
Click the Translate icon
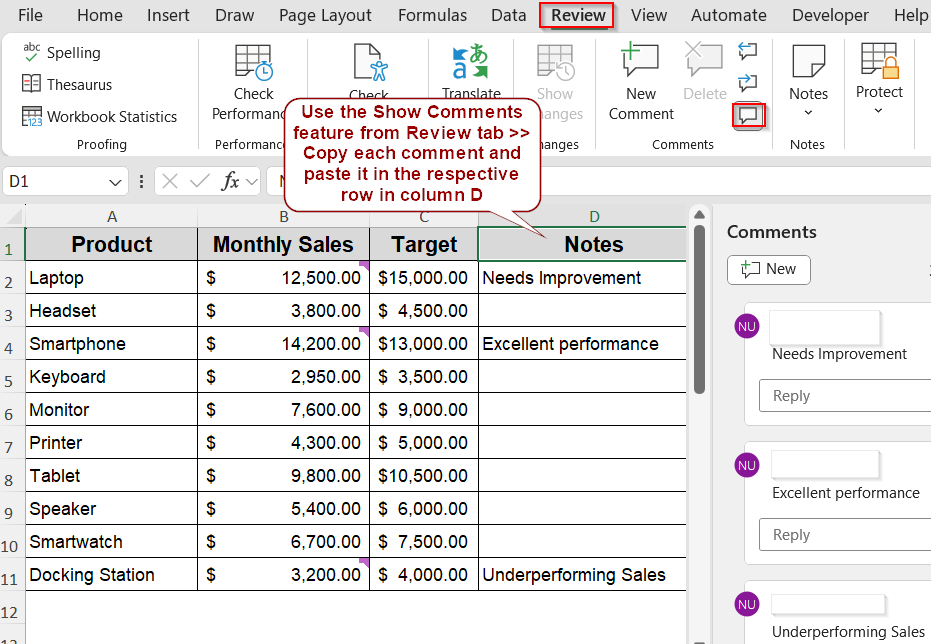click(x=470, y=63)
